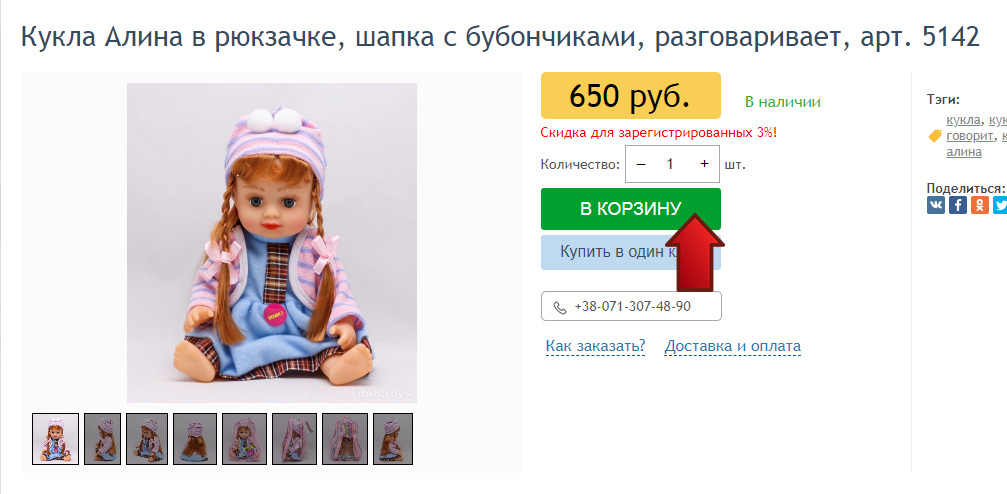Click the +38-071-307-48-90 phone button
Image resolution: width=1007 pixels, height=494 pixels.
point(631,306)
